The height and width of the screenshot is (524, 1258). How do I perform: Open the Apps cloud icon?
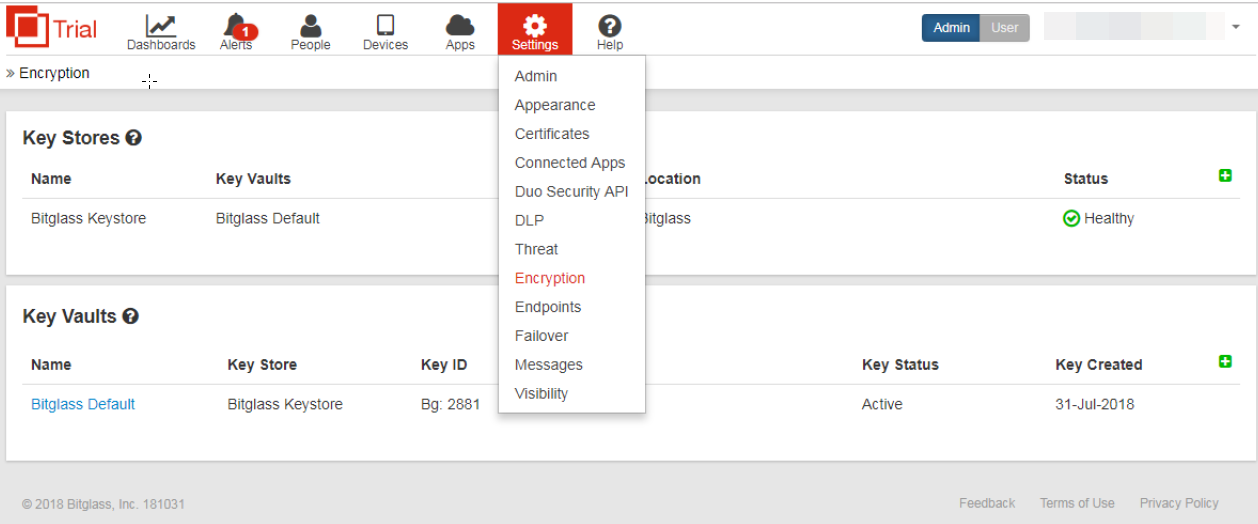(460, 27)
